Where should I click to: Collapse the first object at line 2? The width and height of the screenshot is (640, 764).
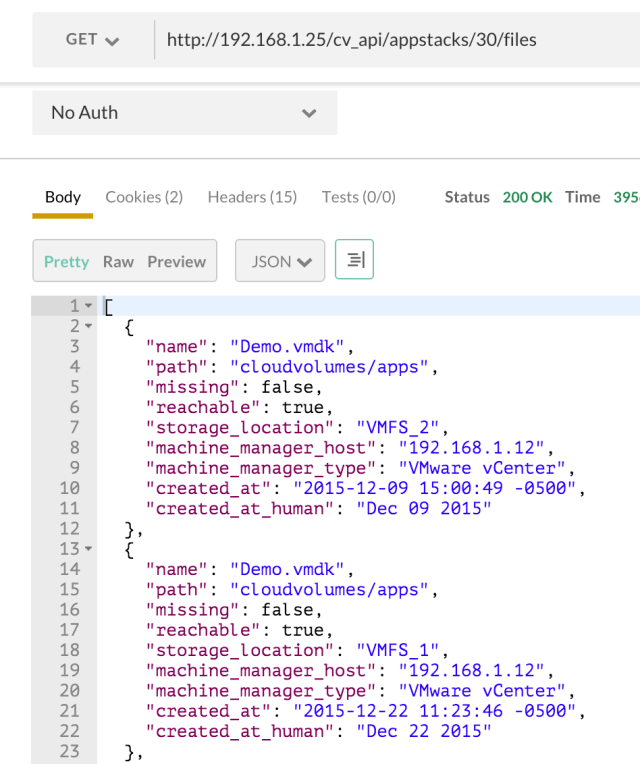[x=88, y=326]
